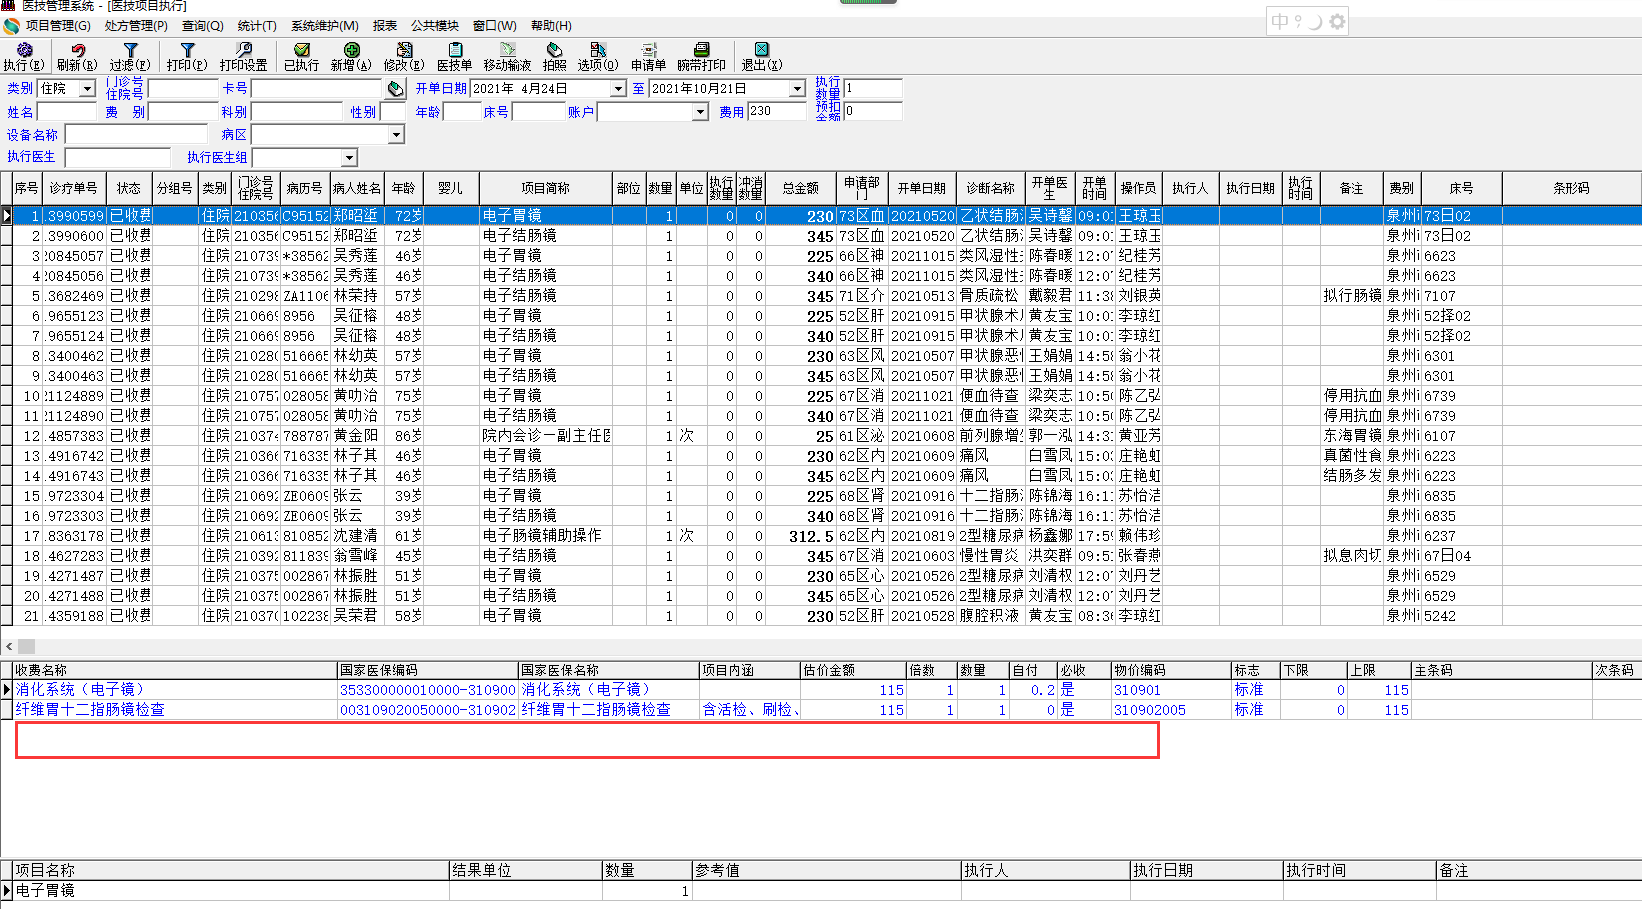Exit via the 退出(X) icon
1642x909 pixels.
click(761, 56)
